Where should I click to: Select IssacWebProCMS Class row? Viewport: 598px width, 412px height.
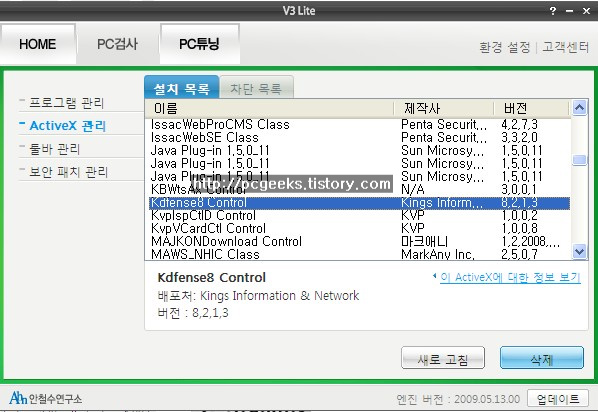tap(360, 124)
